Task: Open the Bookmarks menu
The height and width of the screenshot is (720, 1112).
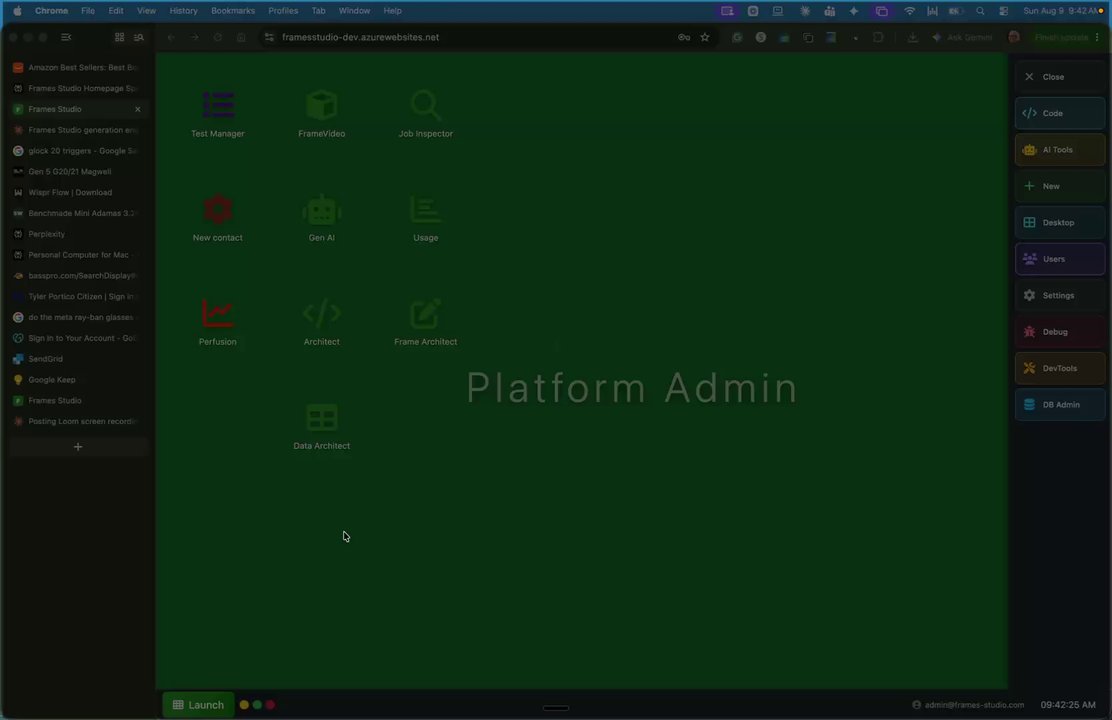Action: [233, 11]
